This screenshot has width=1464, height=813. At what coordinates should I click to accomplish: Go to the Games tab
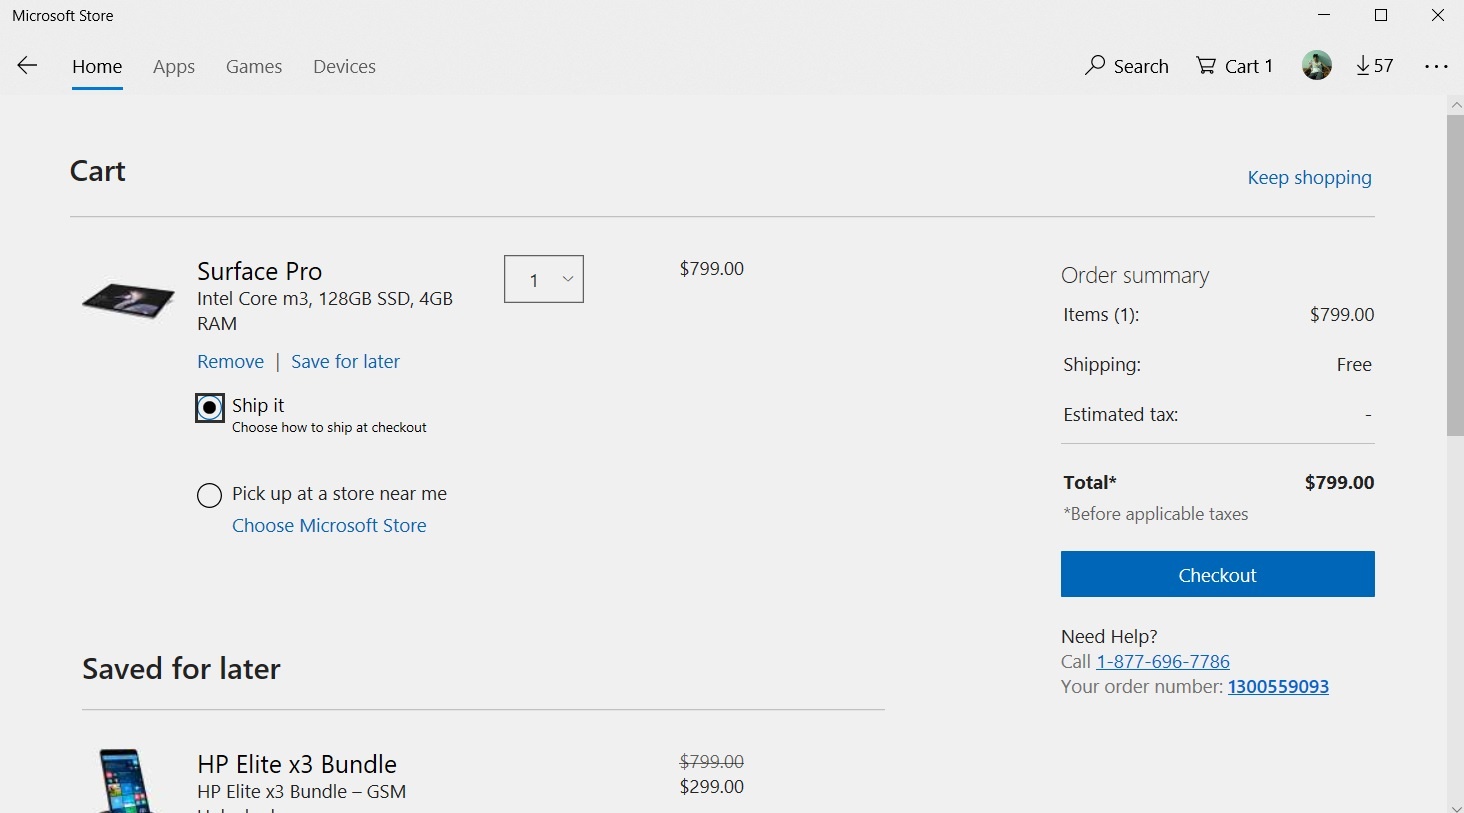254,67
